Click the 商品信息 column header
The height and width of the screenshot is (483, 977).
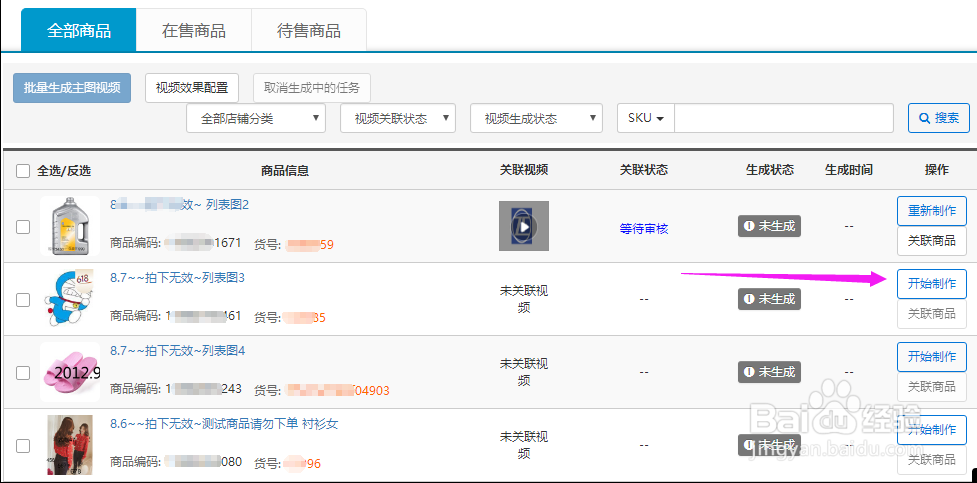(285, 170)
